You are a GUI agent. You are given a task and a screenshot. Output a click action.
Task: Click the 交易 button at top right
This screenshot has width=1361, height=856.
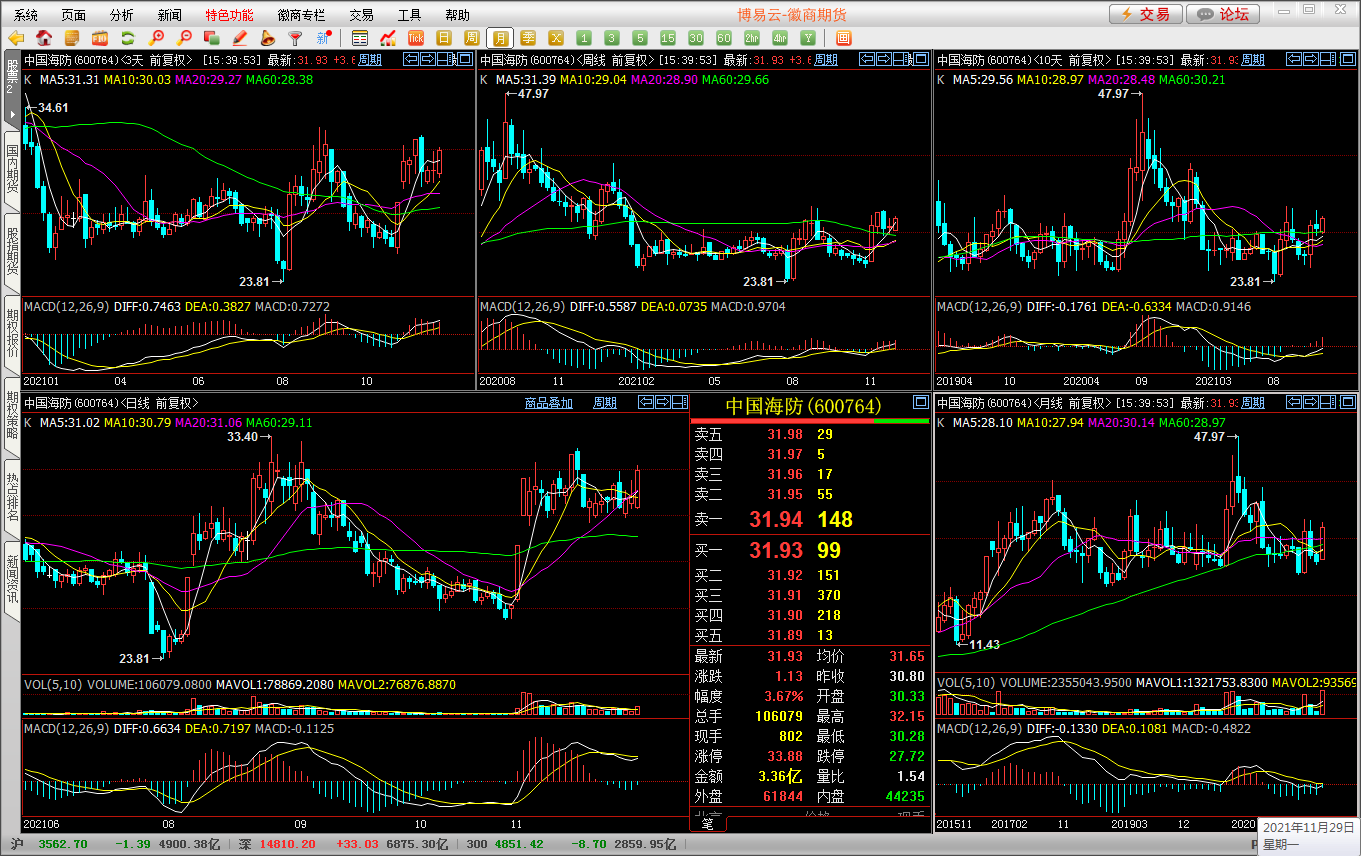pos(1145,14)
